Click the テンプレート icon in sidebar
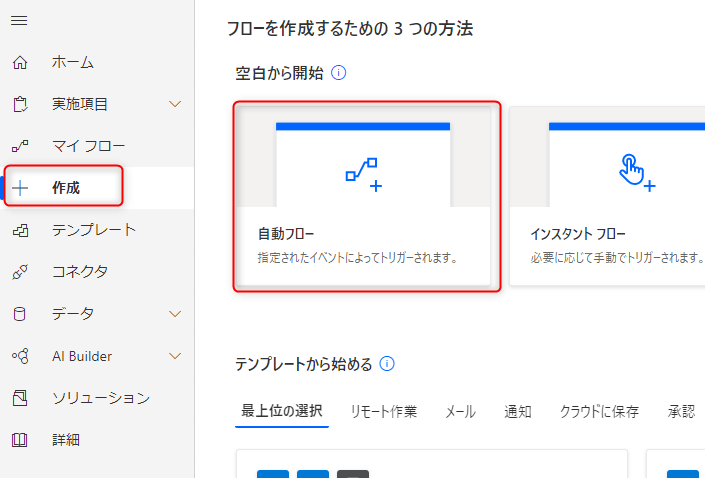Screen dimensions: 705x478 (20, 230)
